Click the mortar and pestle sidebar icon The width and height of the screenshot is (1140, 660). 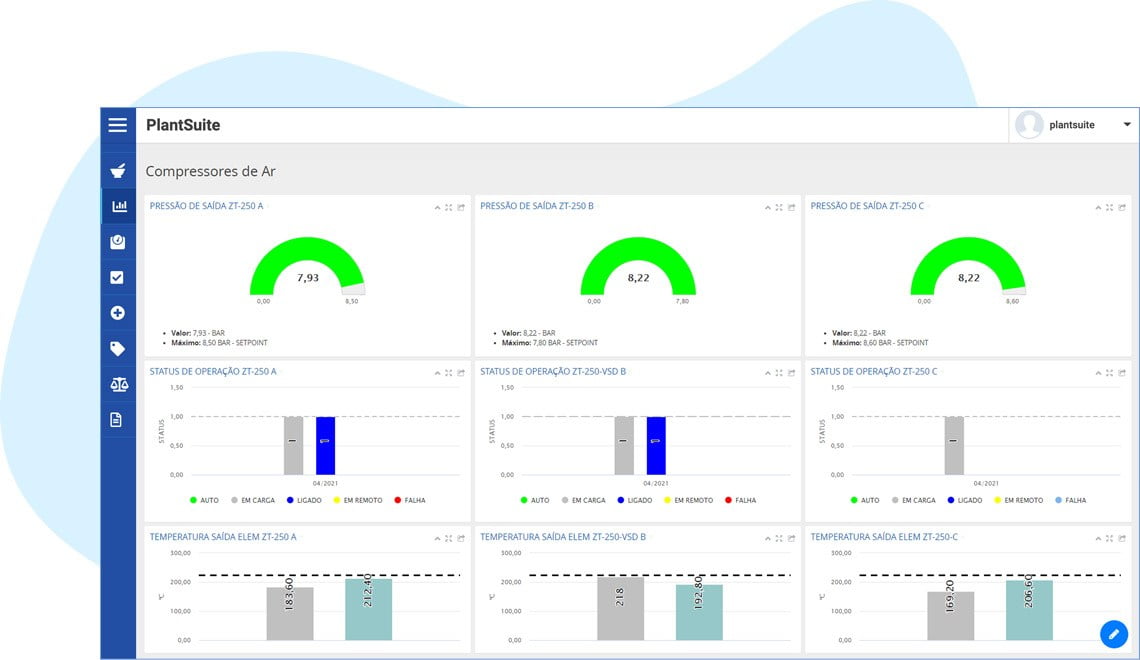click(x=118, y=171)
